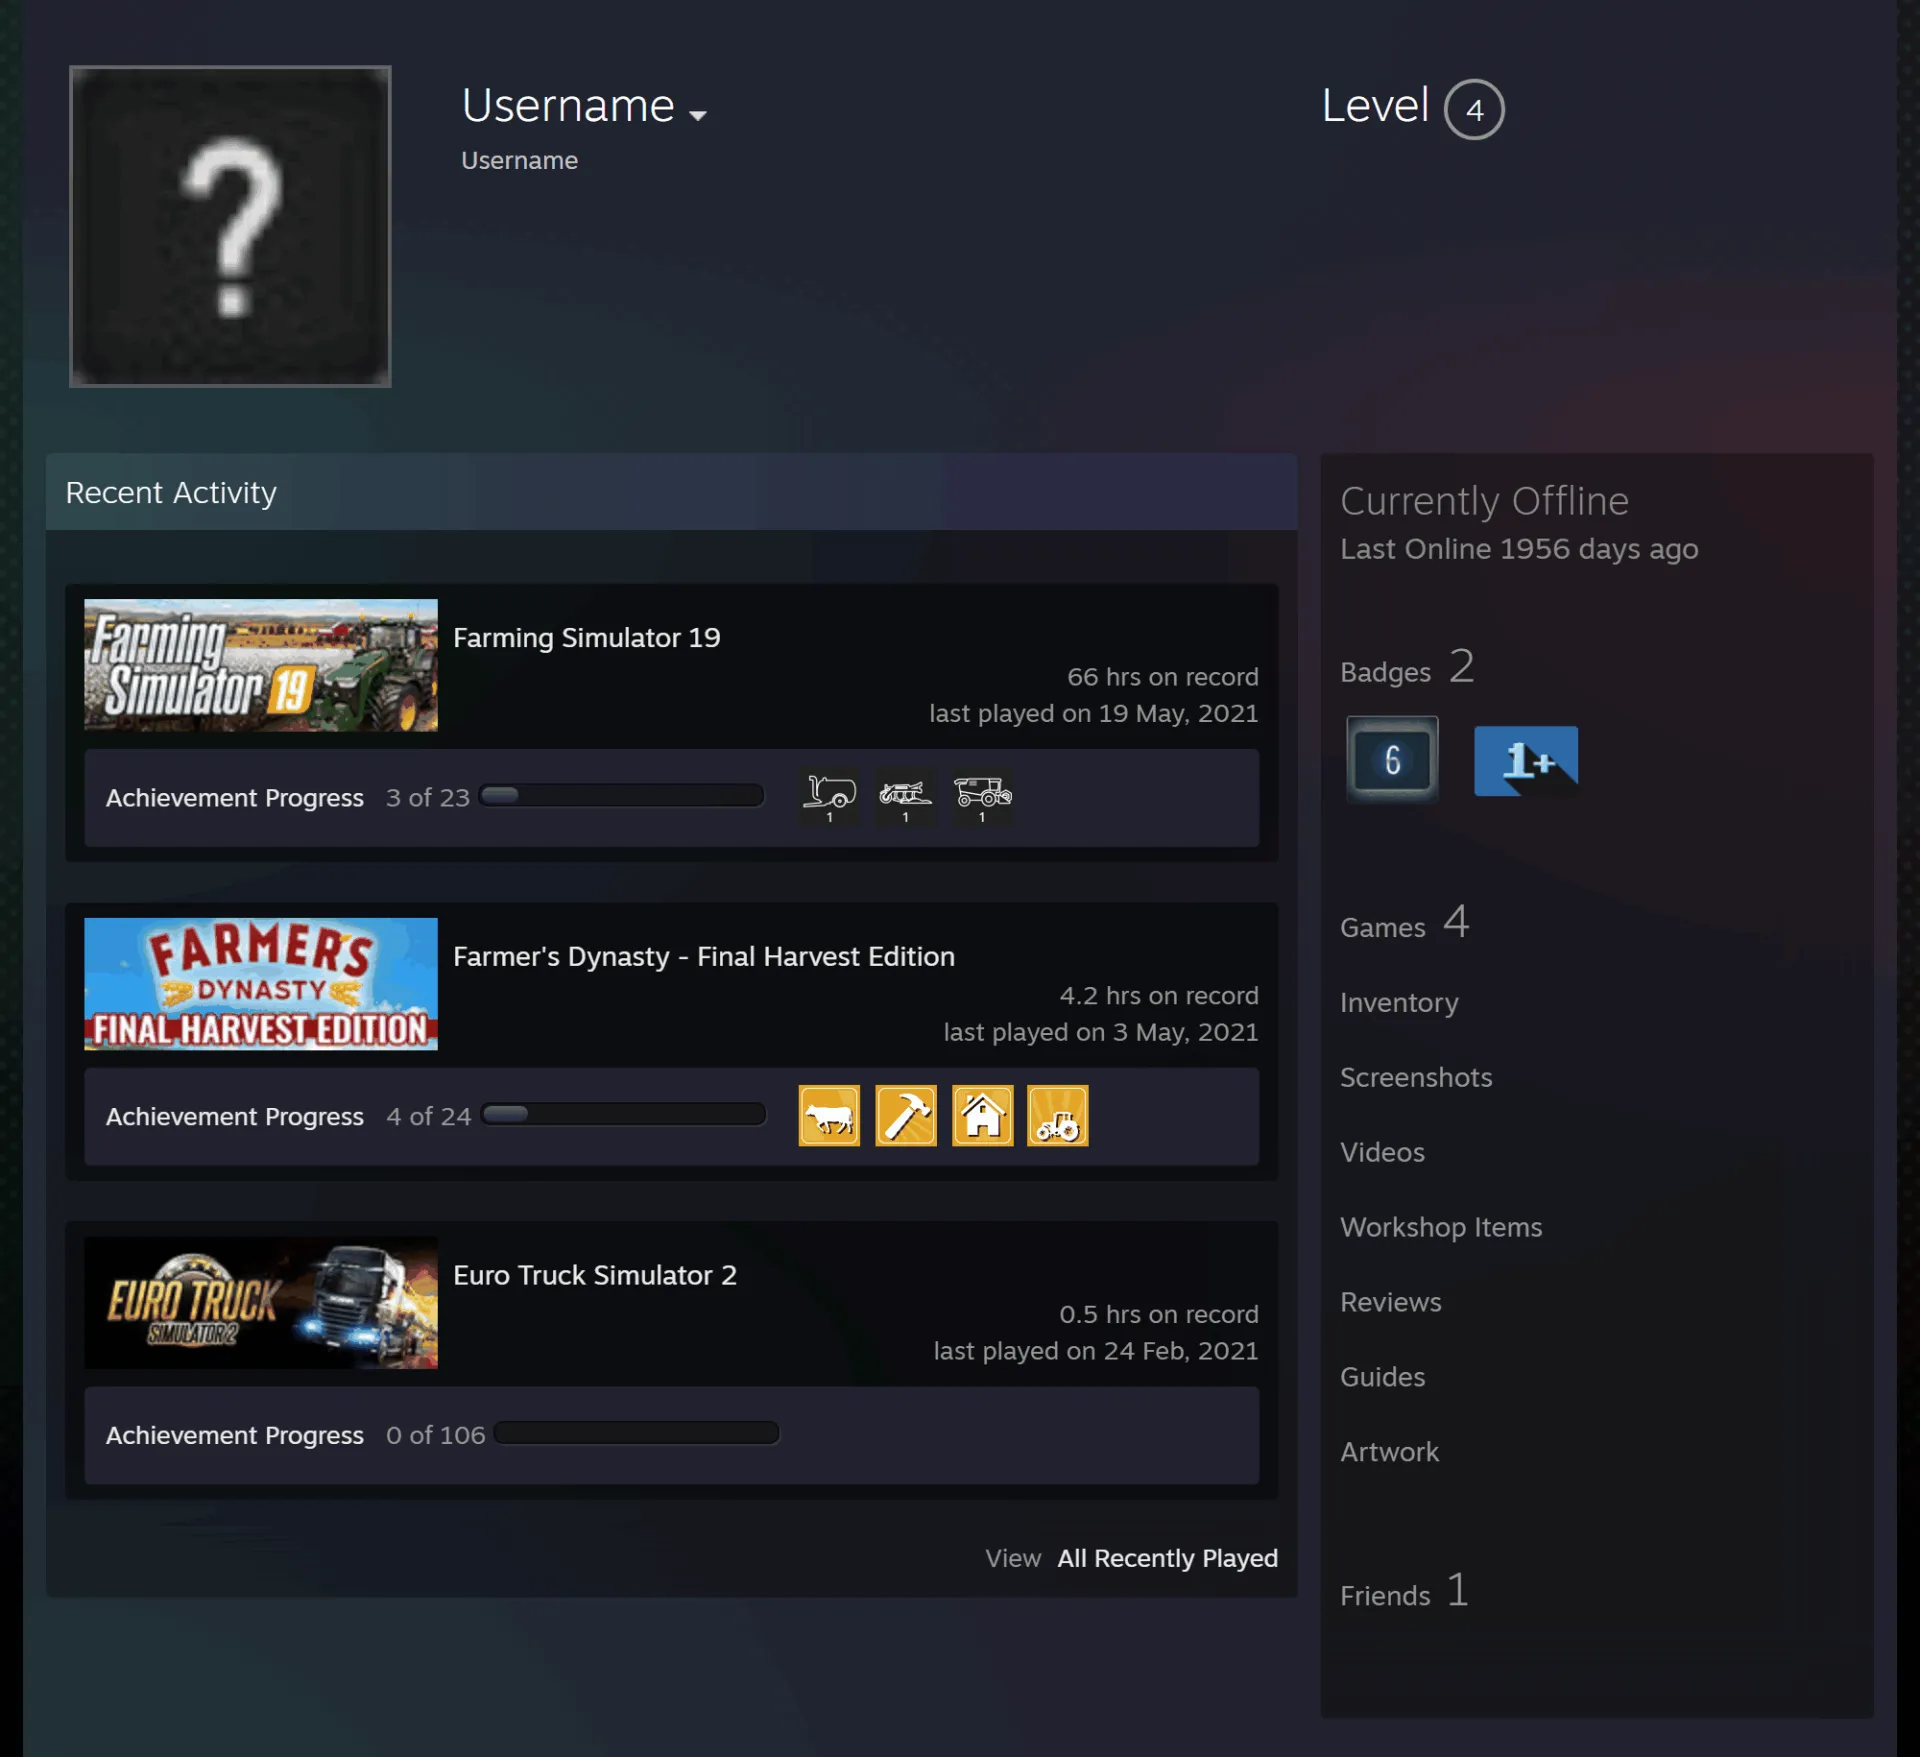Click the level 4 circle badge
This screenshot has width=1920, height=1757.
coord(1474,109)
